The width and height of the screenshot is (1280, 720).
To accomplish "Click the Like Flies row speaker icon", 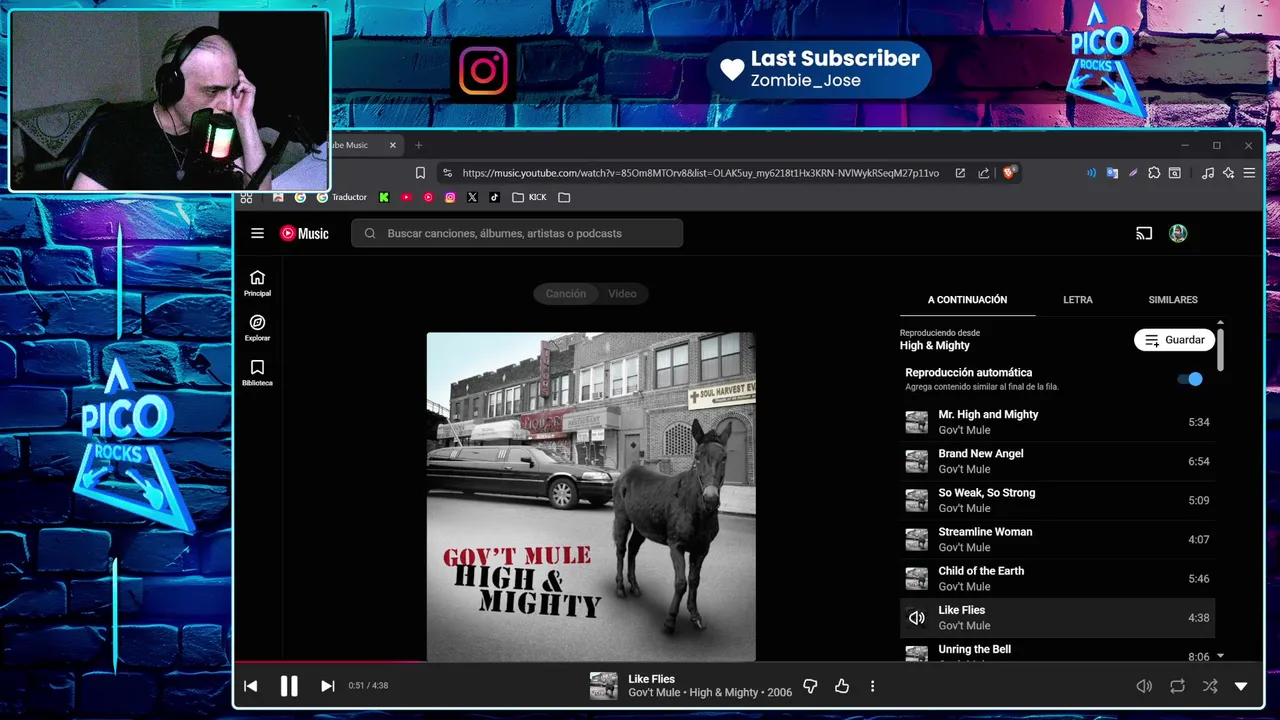I will point(916,618).
